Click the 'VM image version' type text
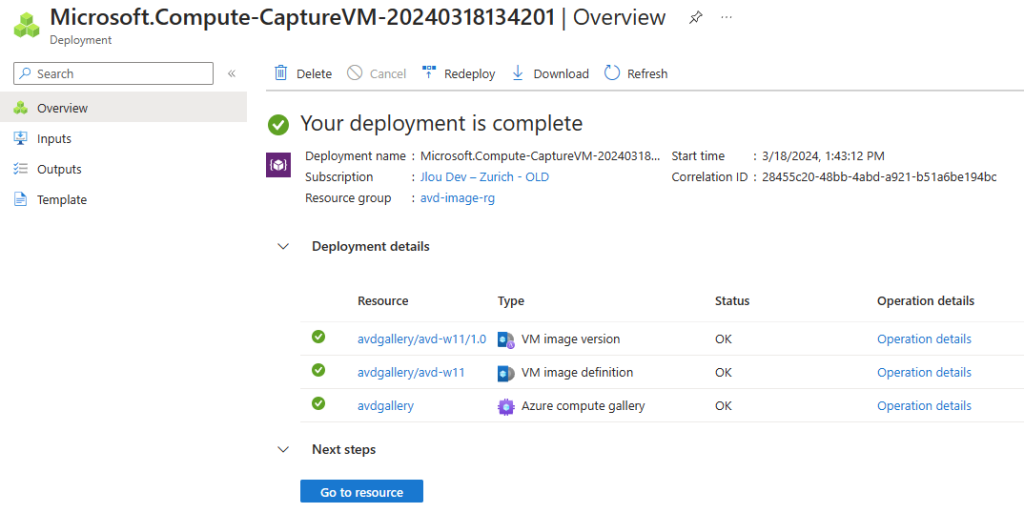Viewport: 1024px width, 513px height. point(570,339)
